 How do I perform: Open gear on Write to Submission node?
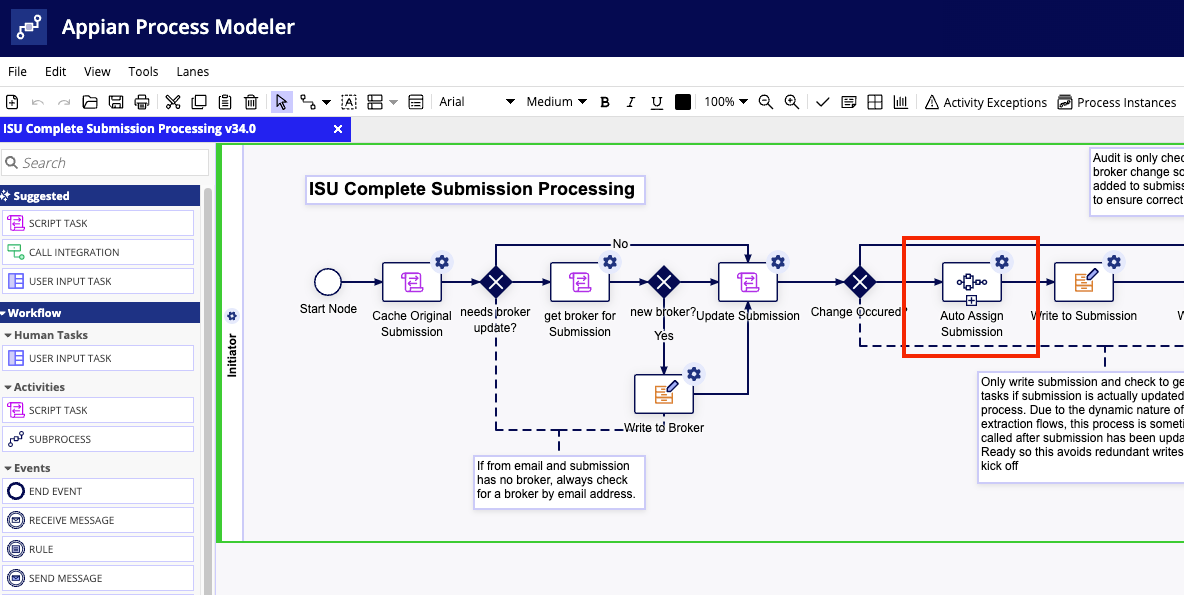pos(1114,262)
